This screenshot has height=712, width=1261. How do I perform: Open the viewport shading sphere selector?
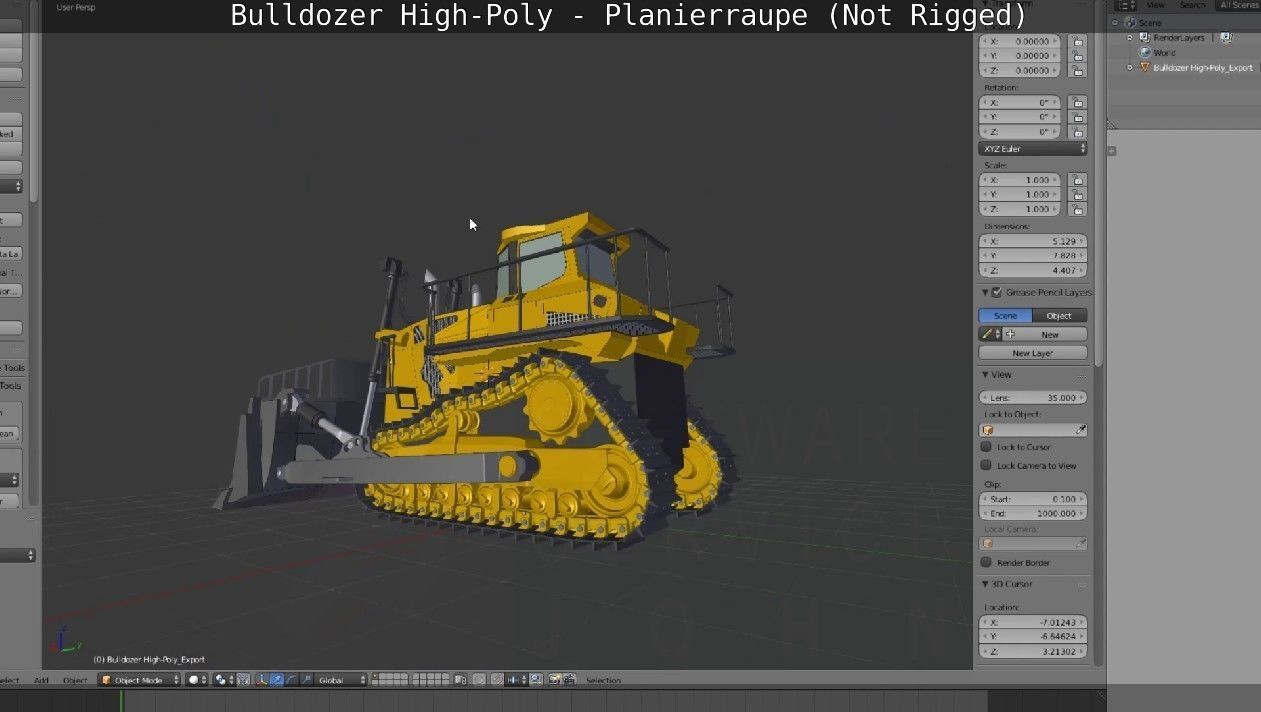(196, 680)
